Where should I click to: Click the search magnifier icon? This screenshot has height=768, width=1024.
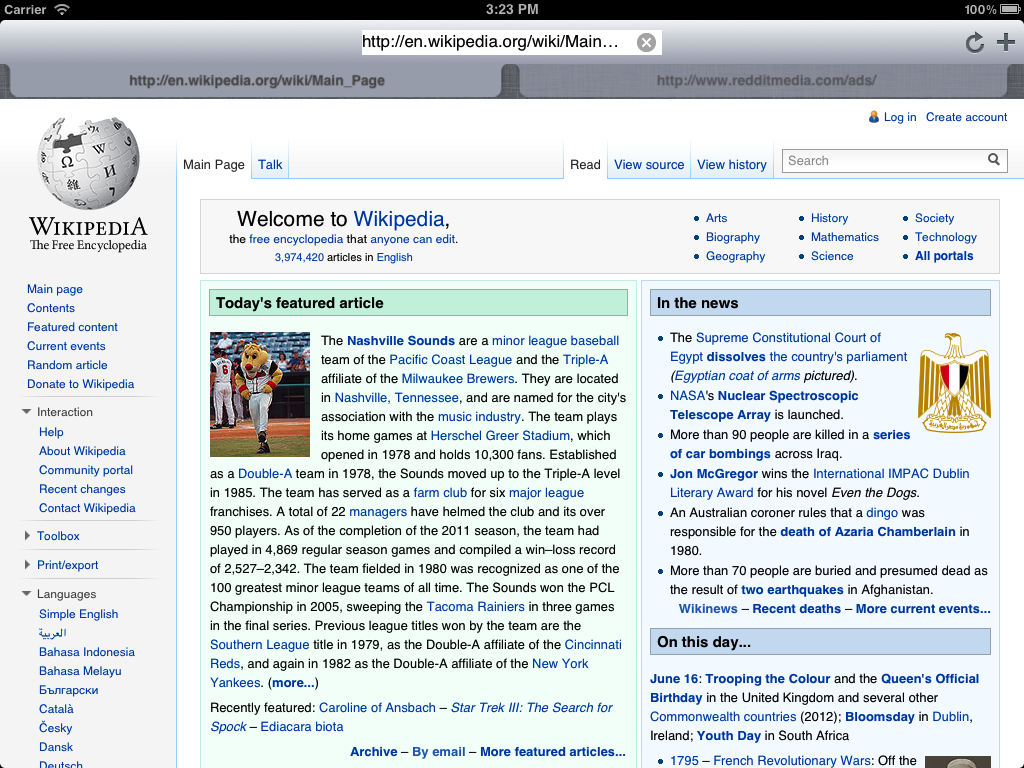[993, 160]
